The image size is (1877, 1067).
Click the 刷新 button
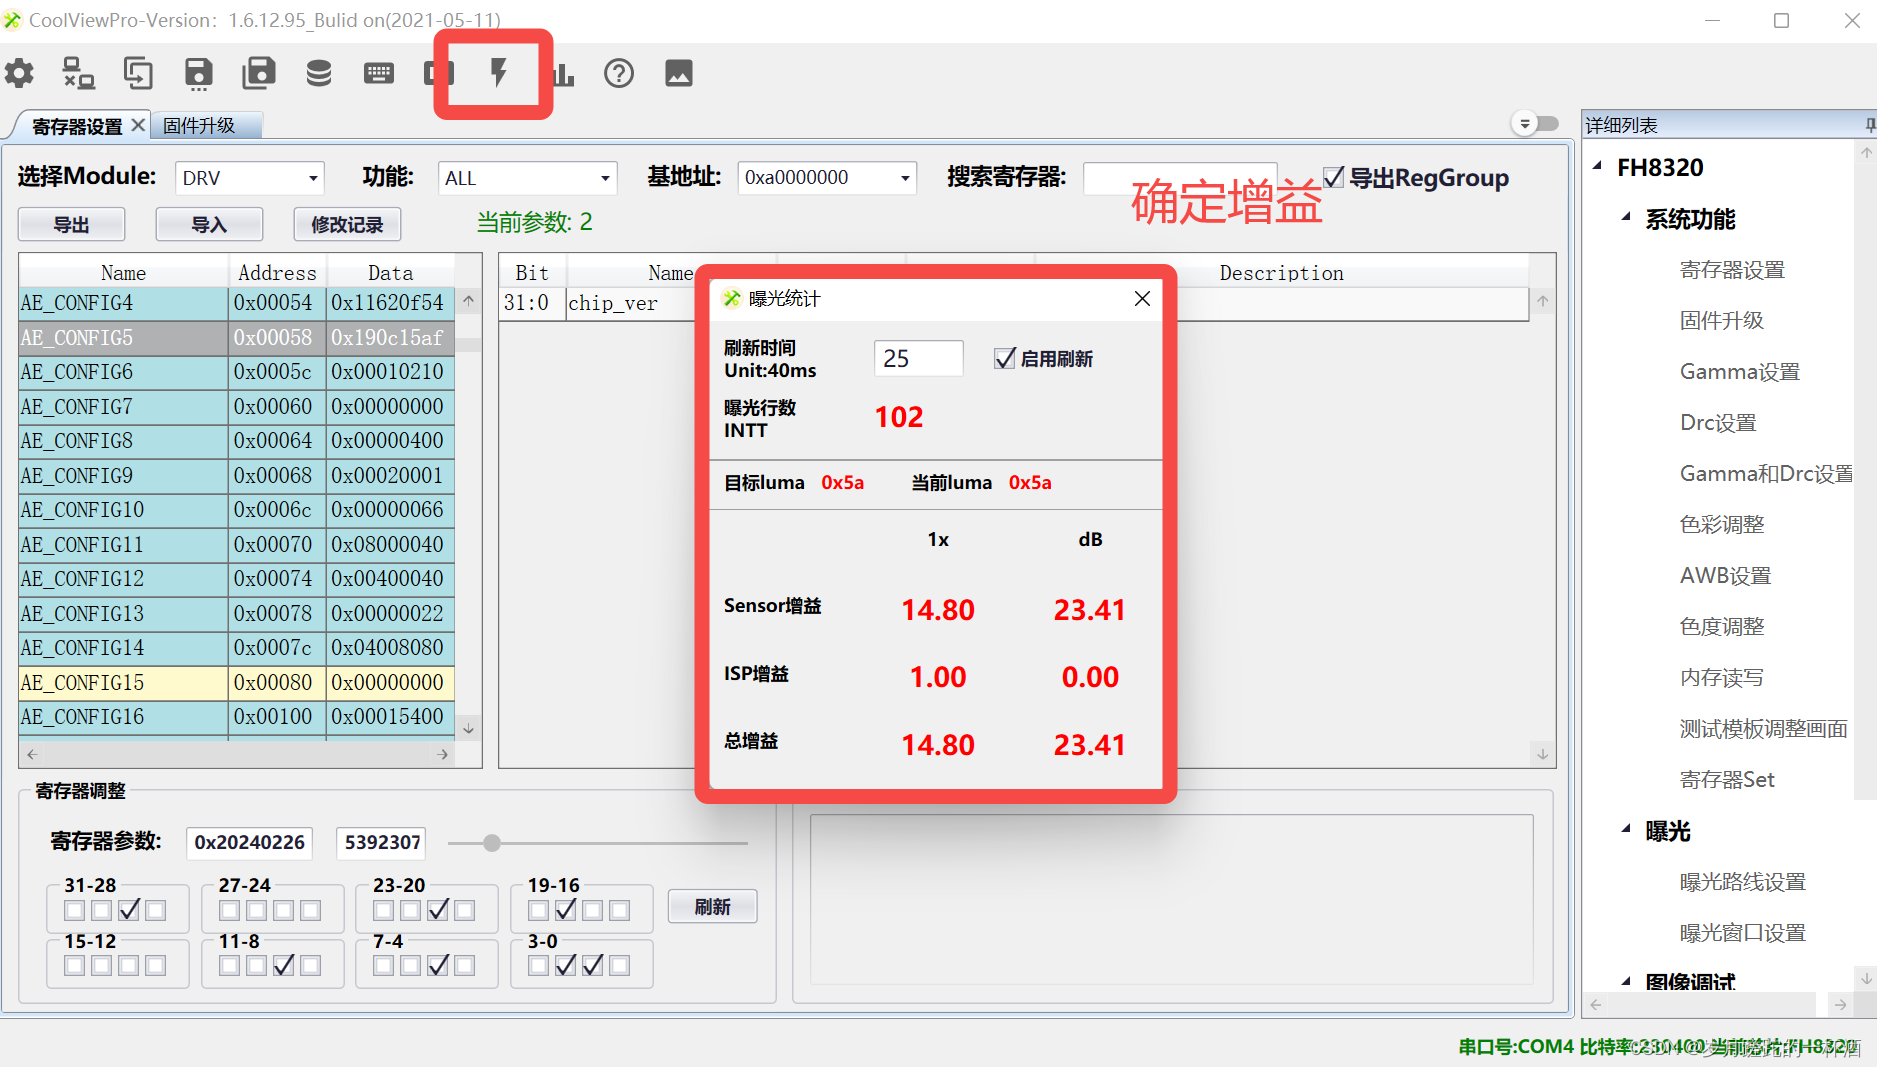click(x=712, y=907)
